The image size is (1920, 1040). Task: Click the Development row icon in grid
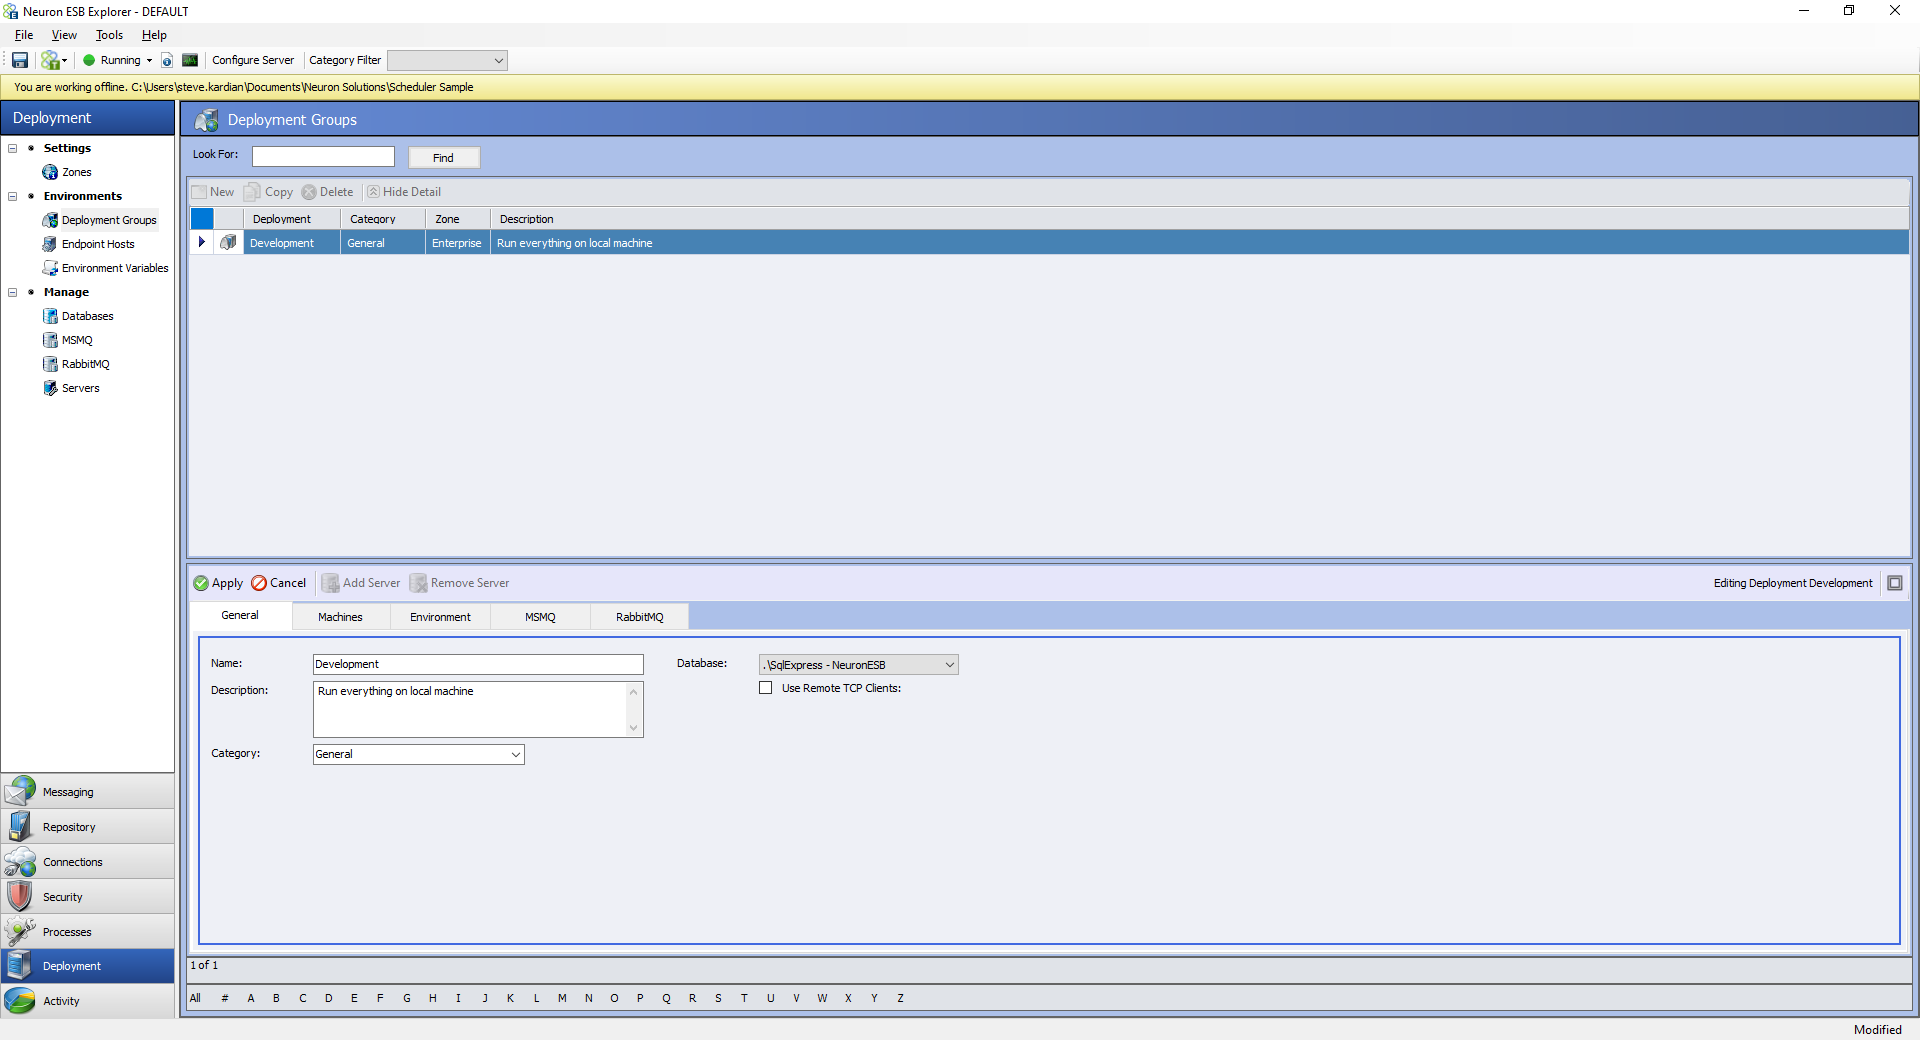pos(229,242)
